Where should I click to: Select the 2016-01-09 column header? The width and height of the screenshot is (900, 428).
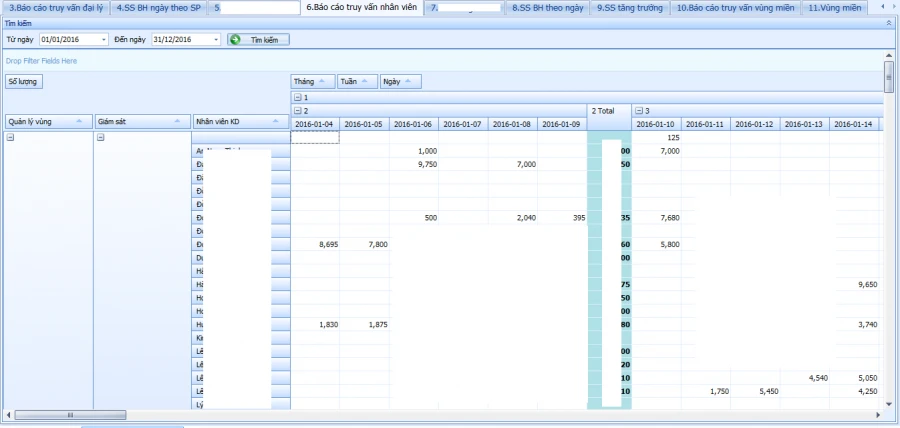pos(562,124)
